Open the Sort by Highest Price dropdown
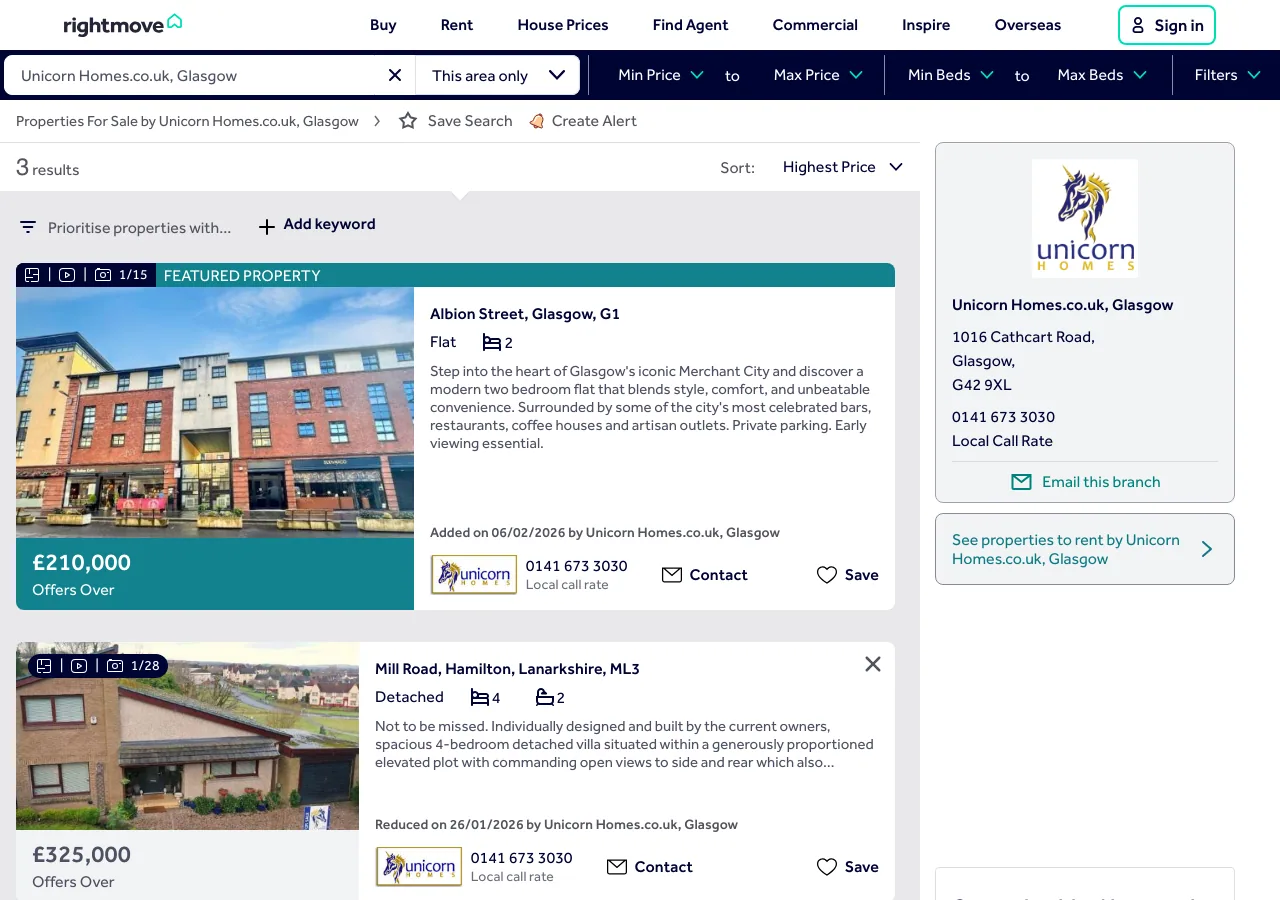The width and height of the screenshot is (1280, 900). coord(842,167)
